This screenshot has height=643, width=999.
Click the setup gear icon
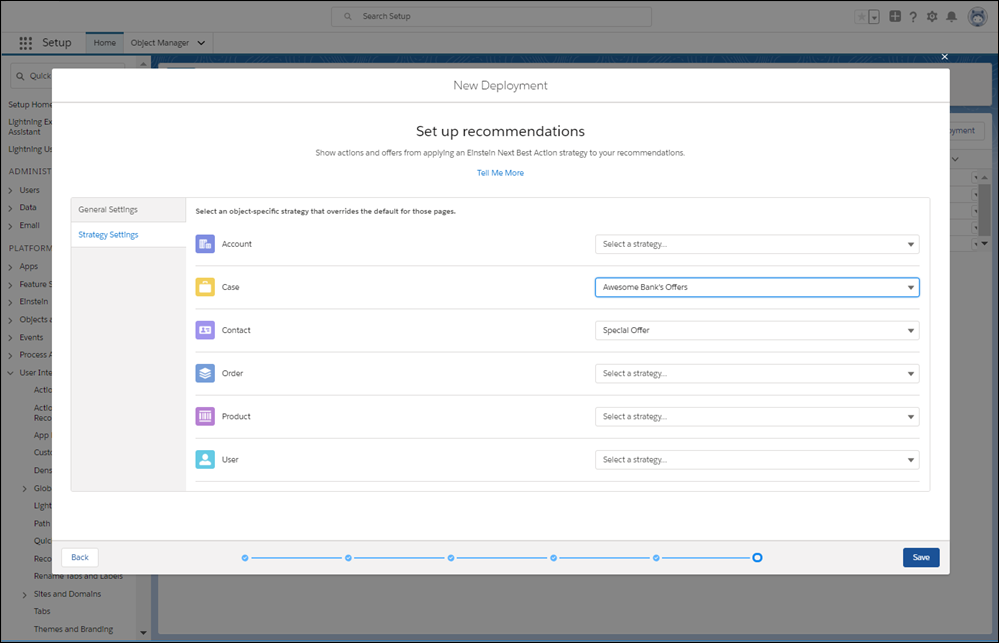931,16
